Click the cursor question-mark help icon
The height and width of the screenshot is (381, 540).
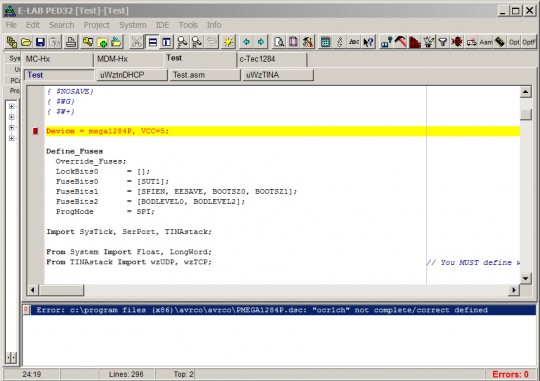[x=368, y=42]
